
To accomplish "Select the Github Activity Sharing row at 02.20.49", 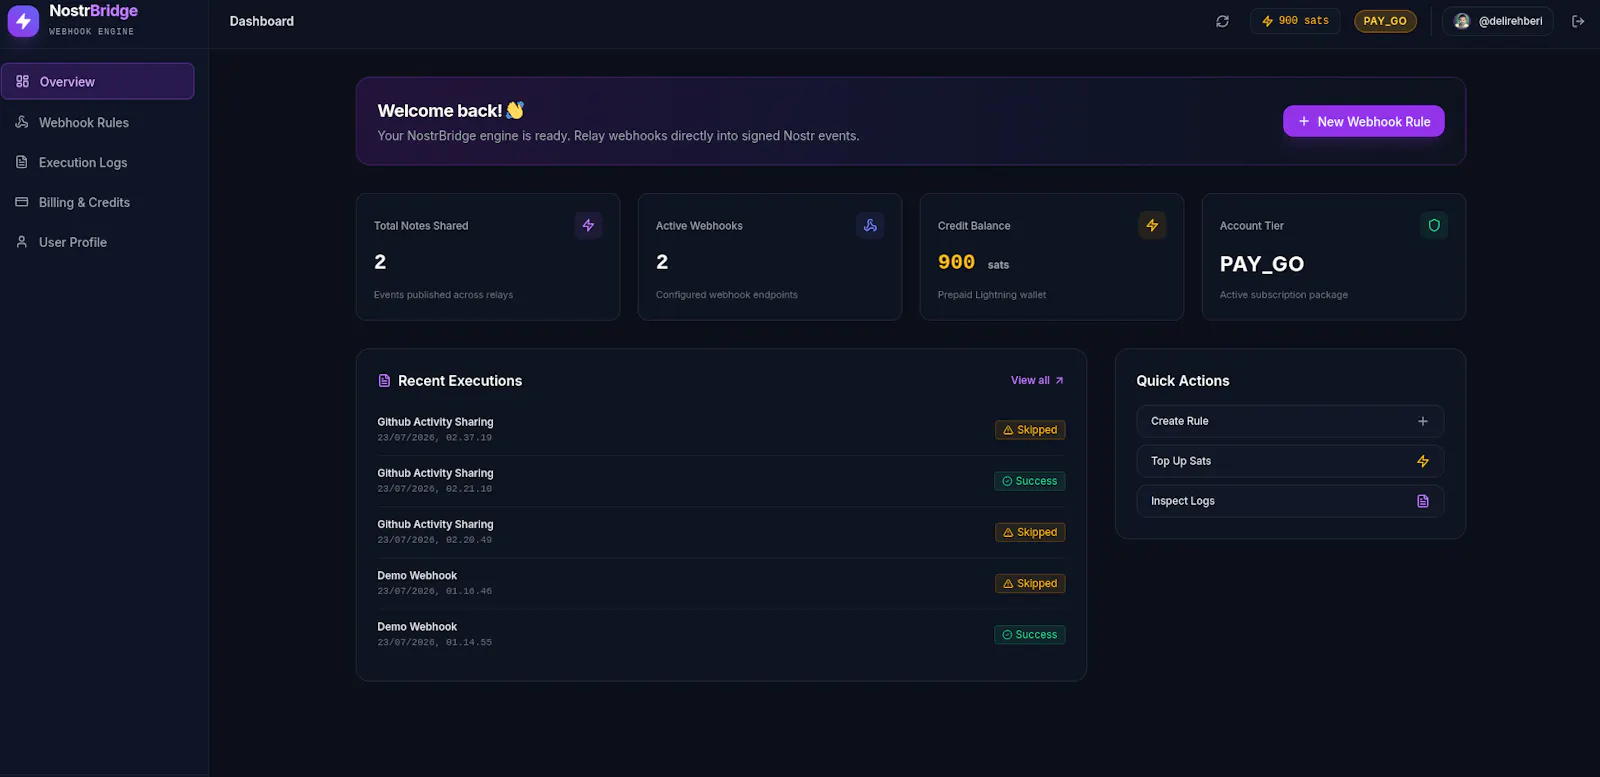I will click(721, 532).
